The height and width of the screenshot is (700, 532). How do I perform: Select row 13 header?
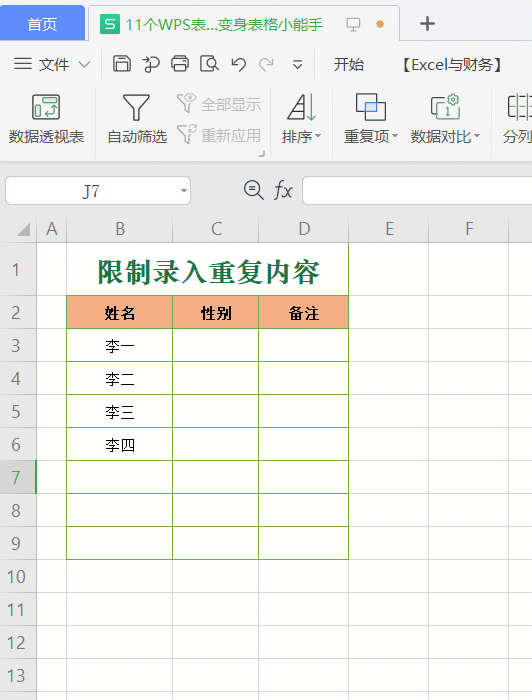coord(18,675)
